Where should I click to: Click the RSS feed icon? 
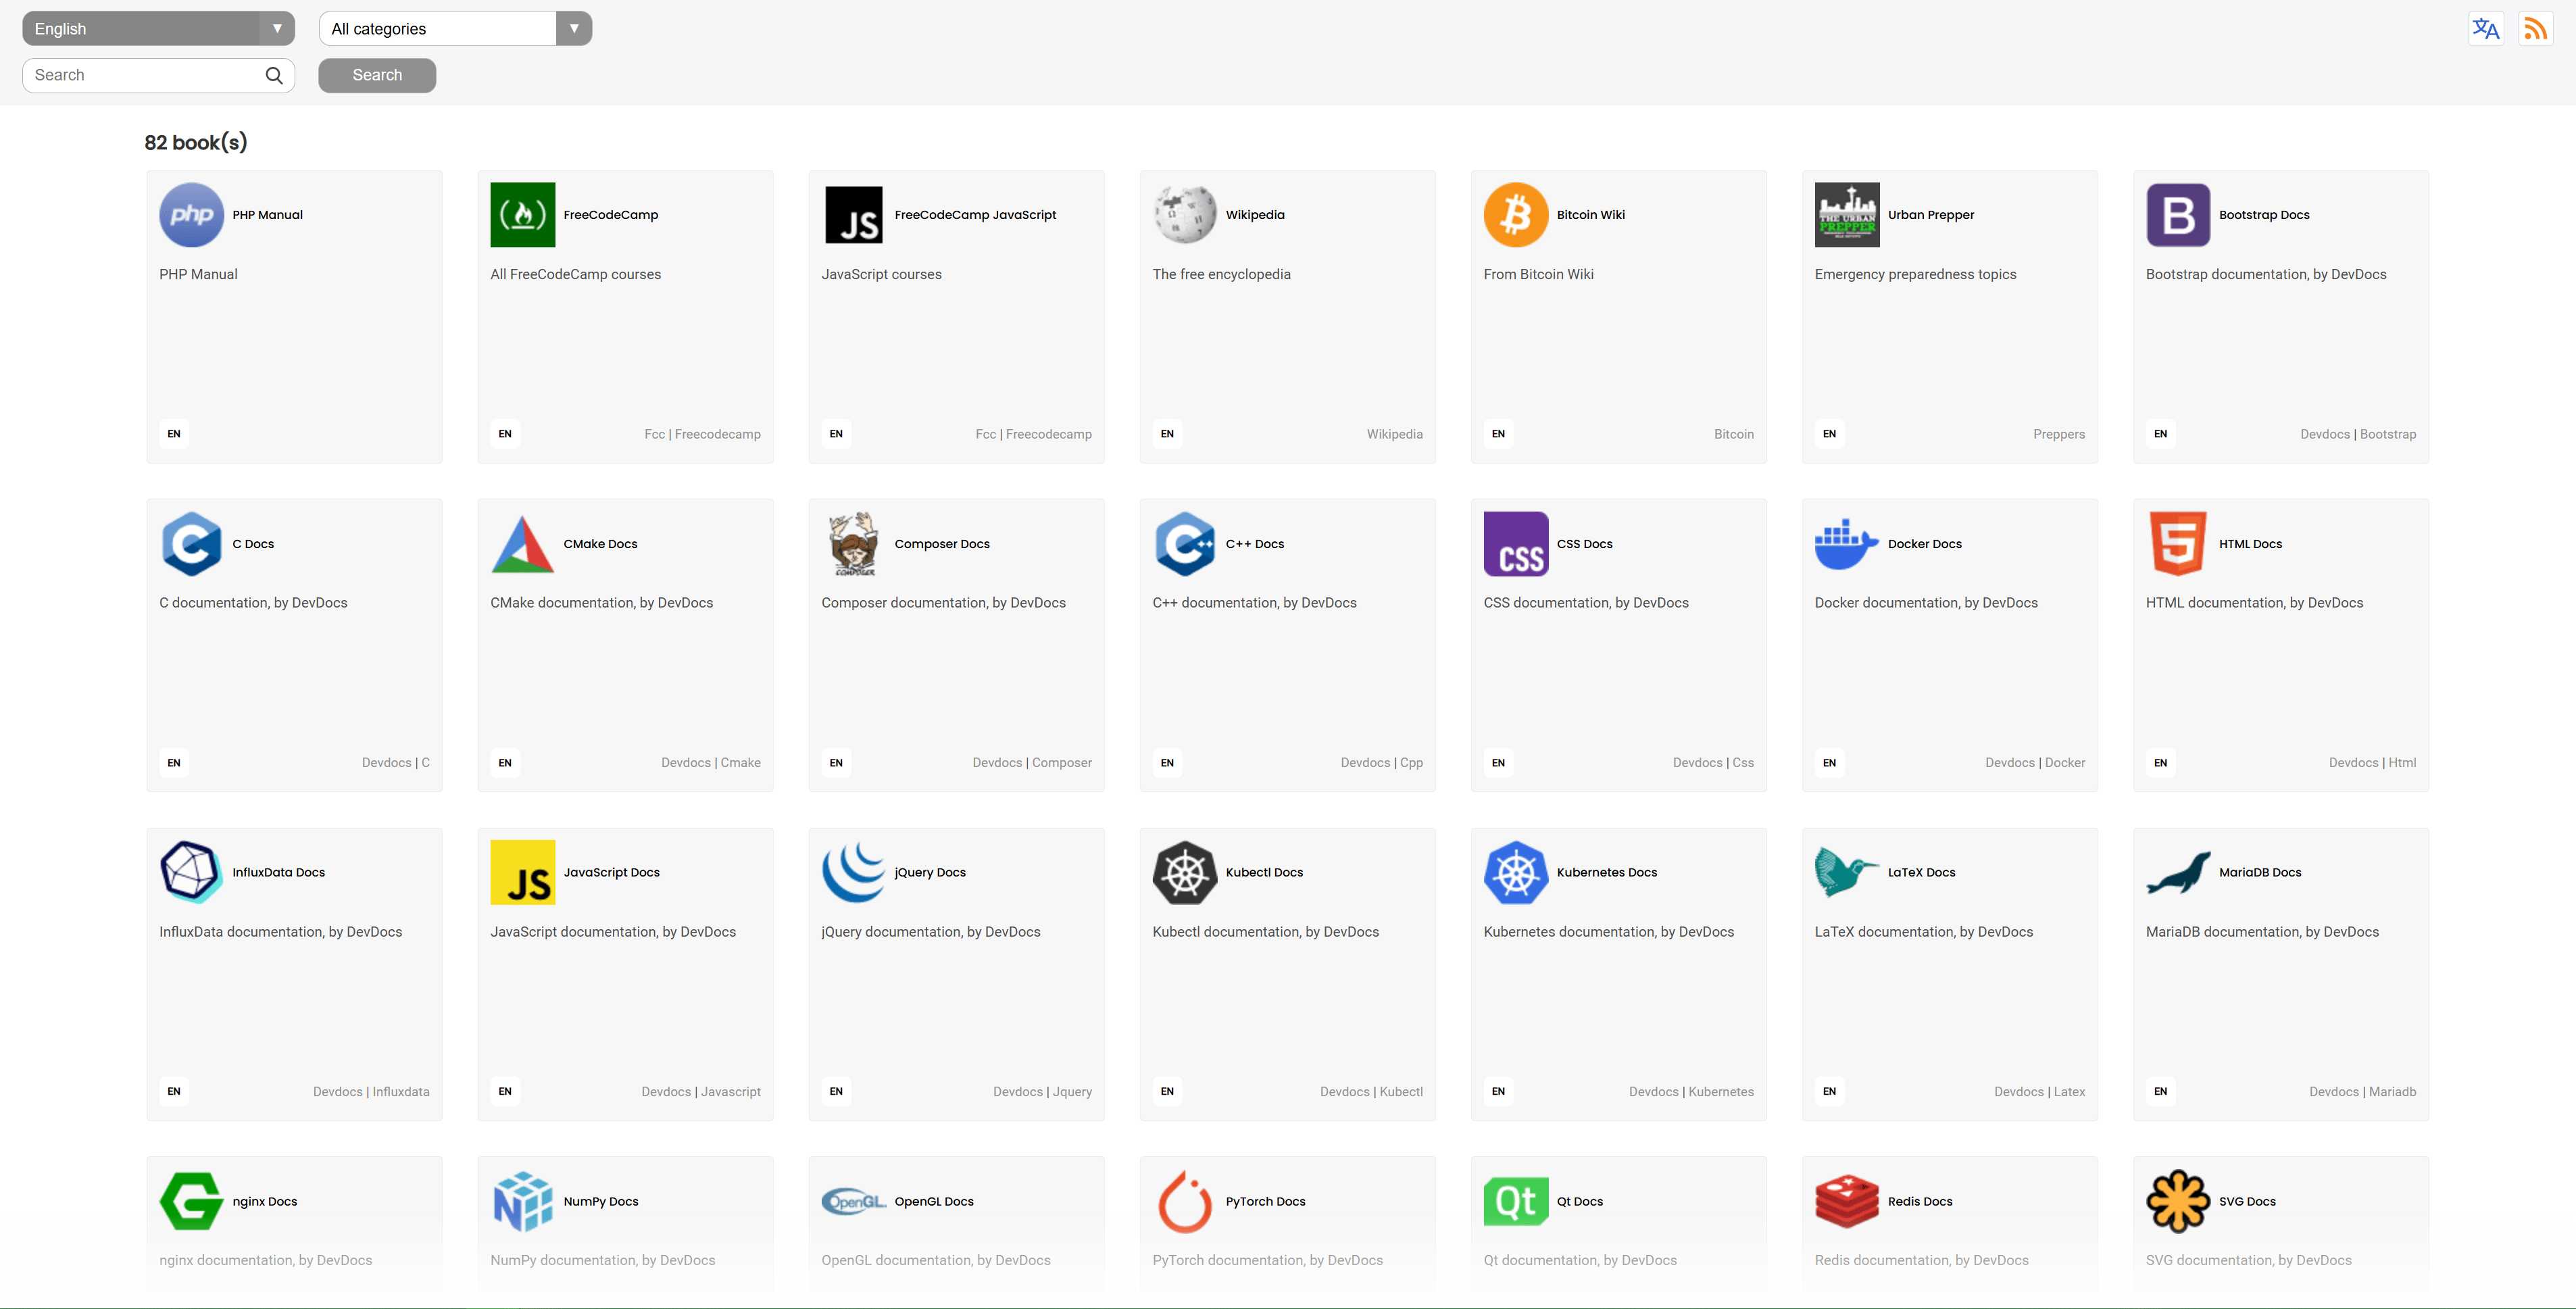[x=2535, y=29]
